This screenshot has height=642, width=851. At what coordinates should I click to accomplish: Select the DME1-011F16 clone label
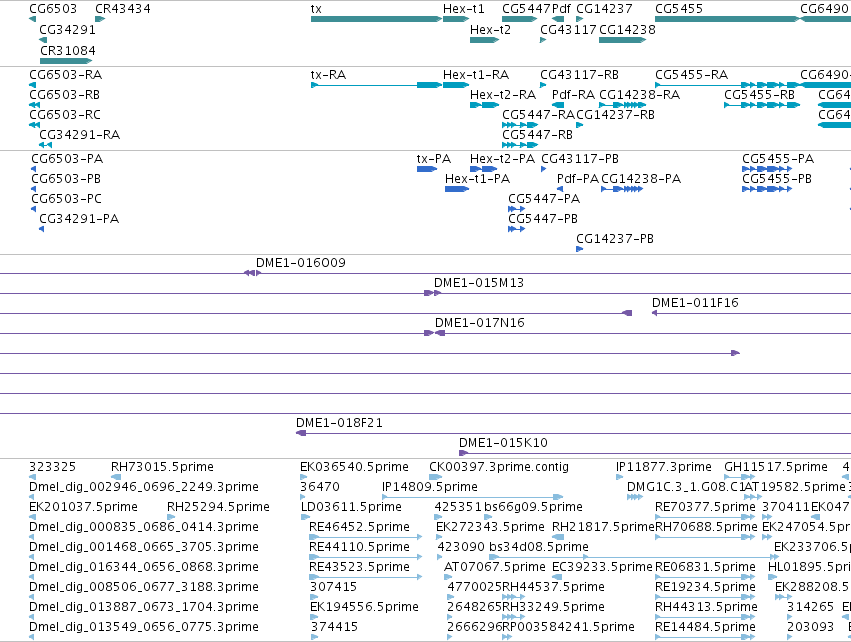pos(695,303)
